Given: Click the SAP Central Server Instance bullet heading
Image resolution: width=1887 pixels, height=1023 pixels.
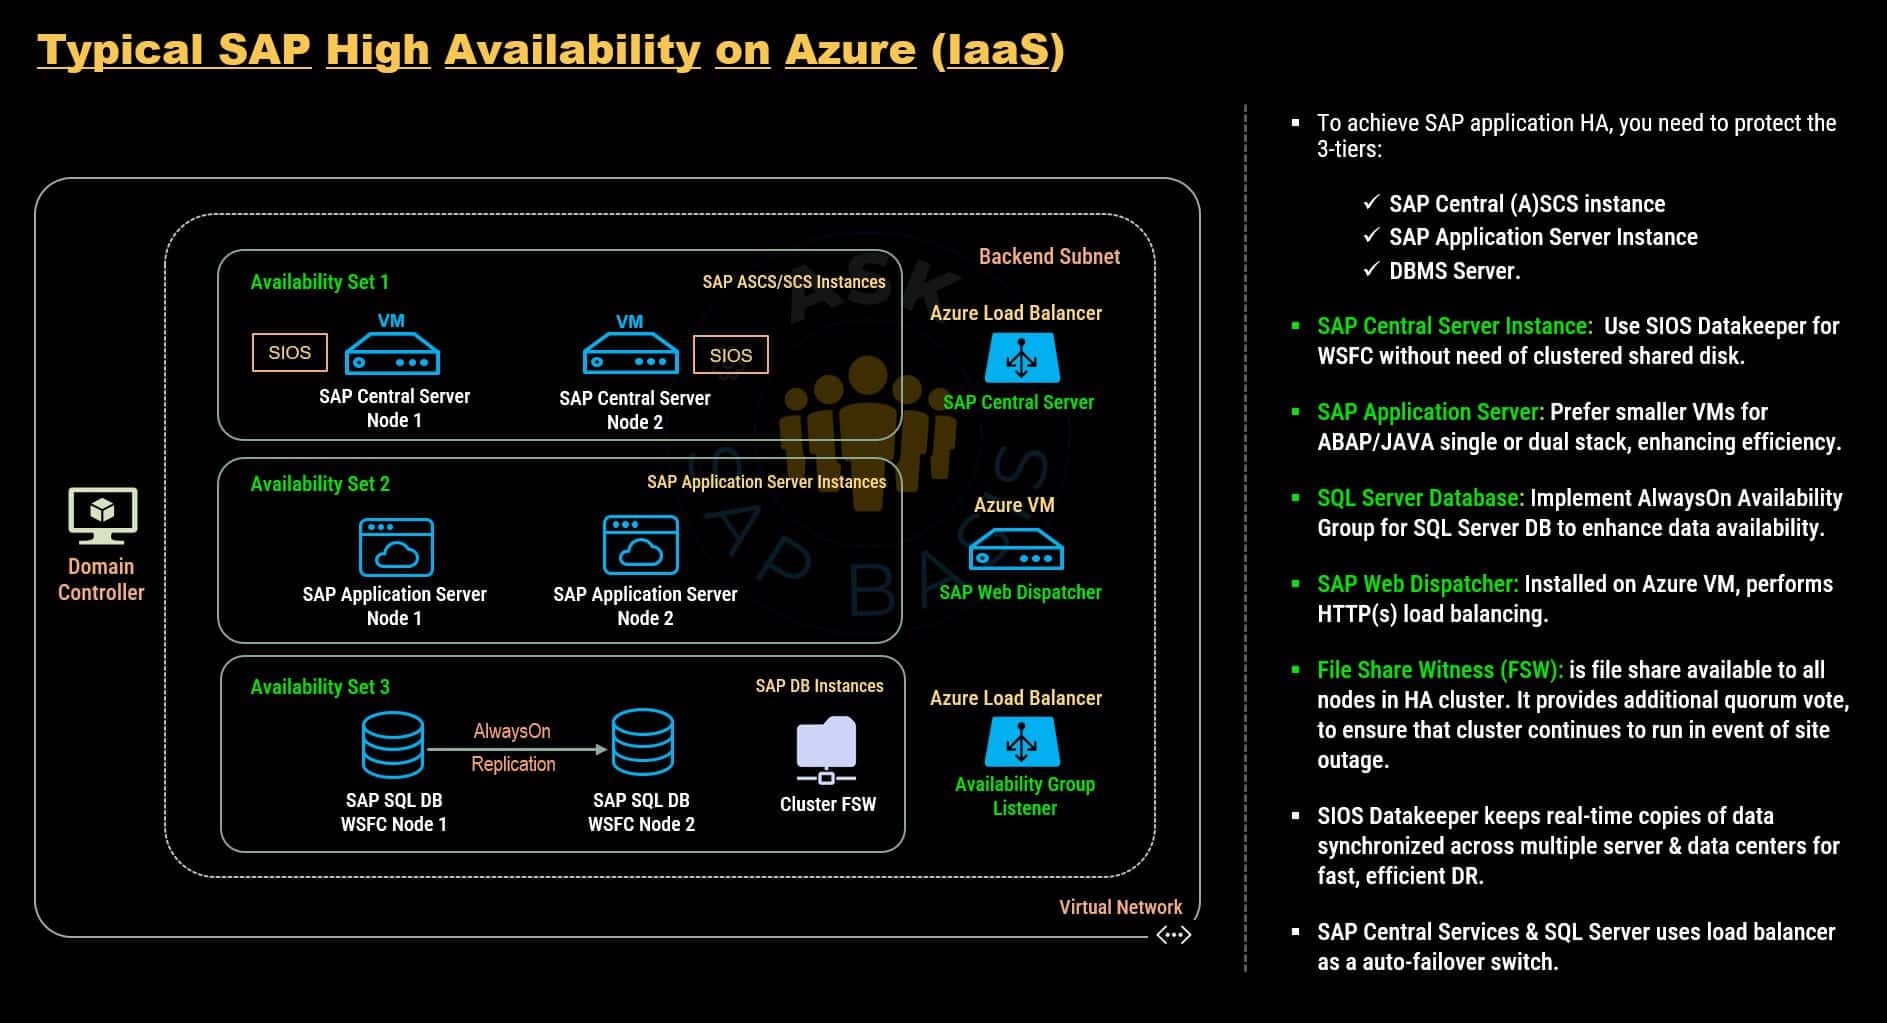Looking at the screenshot, I should (1454, 326).
